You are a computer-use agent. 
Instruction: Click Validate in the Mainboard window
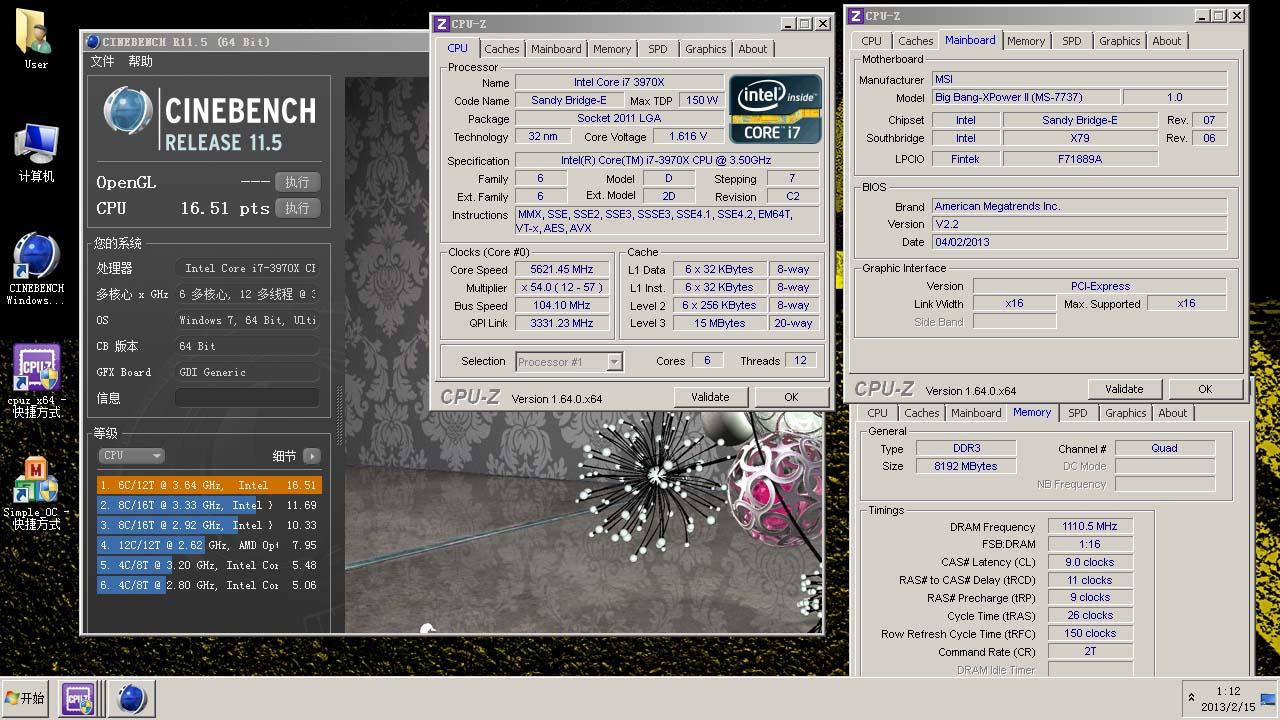[1124, 389]
